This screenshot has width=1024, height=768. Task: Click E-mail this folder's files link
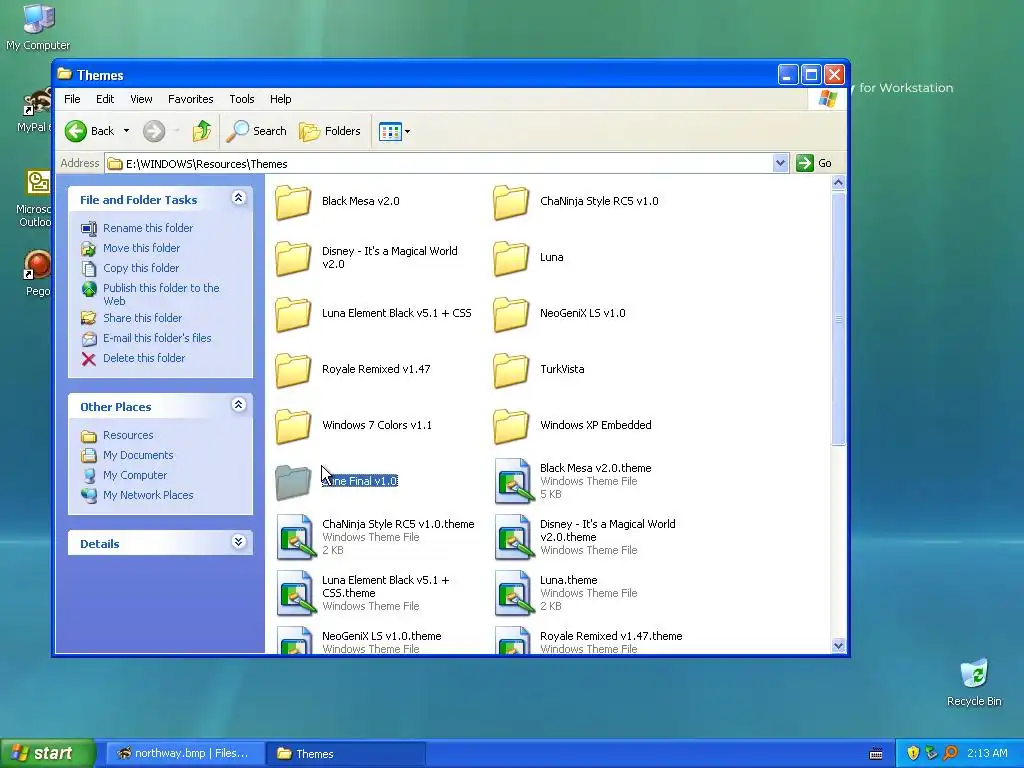[157, 338]
